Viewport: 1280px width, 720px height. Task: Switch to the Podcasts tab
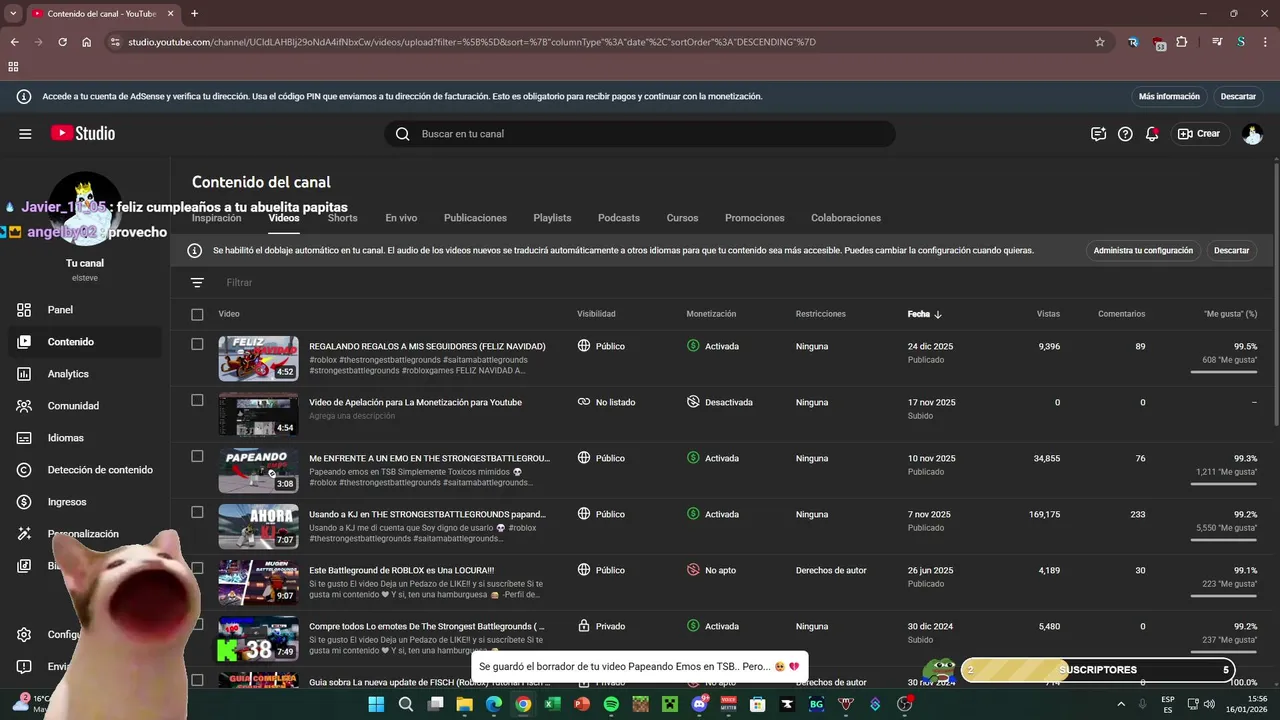[x=619, y=218]
